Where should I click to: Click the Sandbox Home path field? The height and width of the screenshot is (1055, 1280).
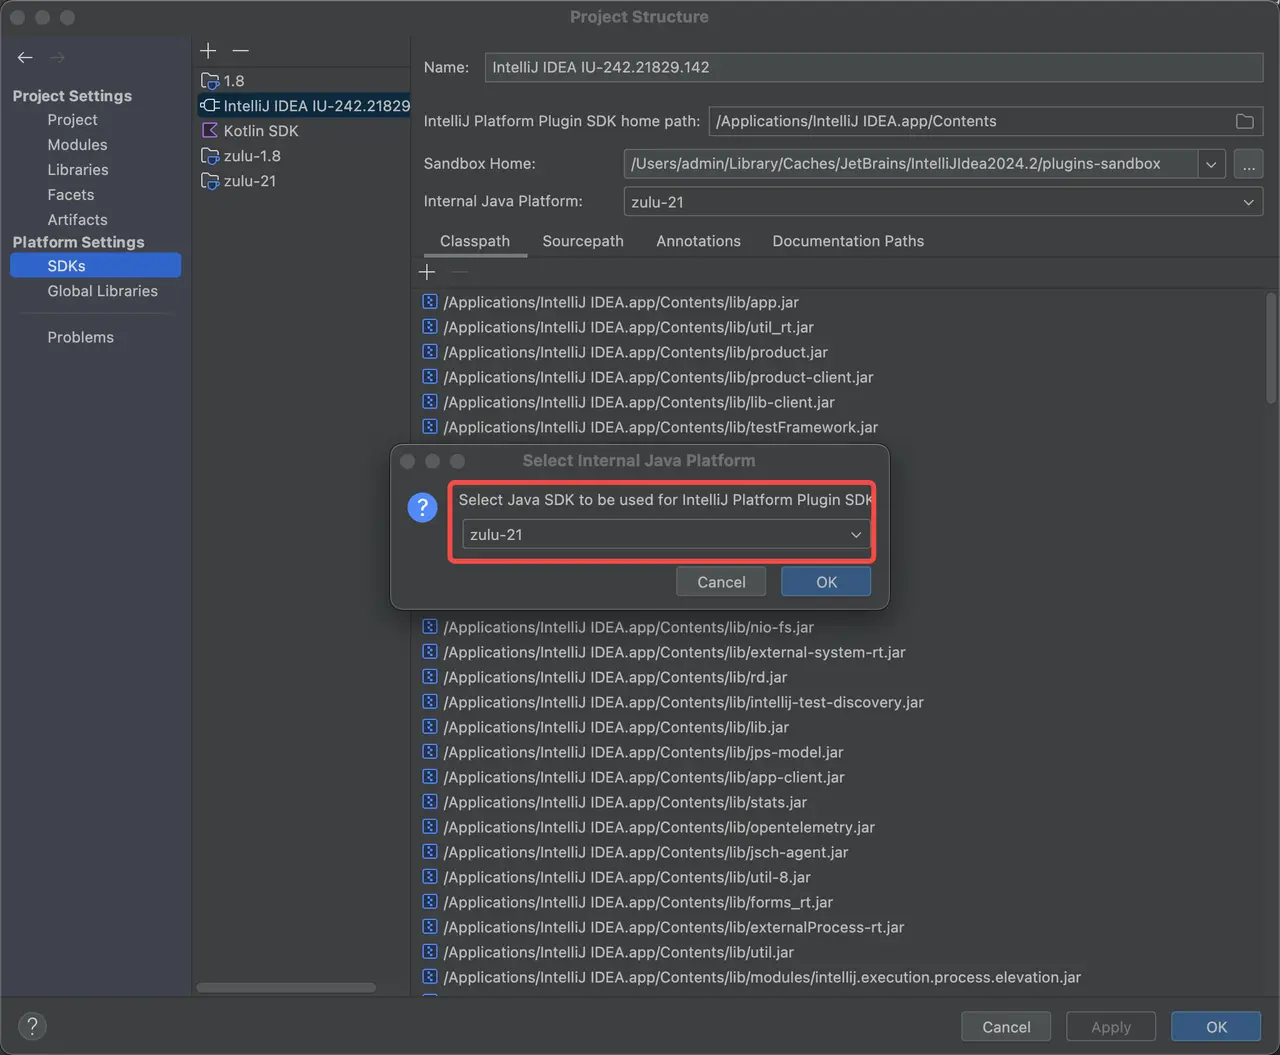pyautogui.click(x=911, y=164)
